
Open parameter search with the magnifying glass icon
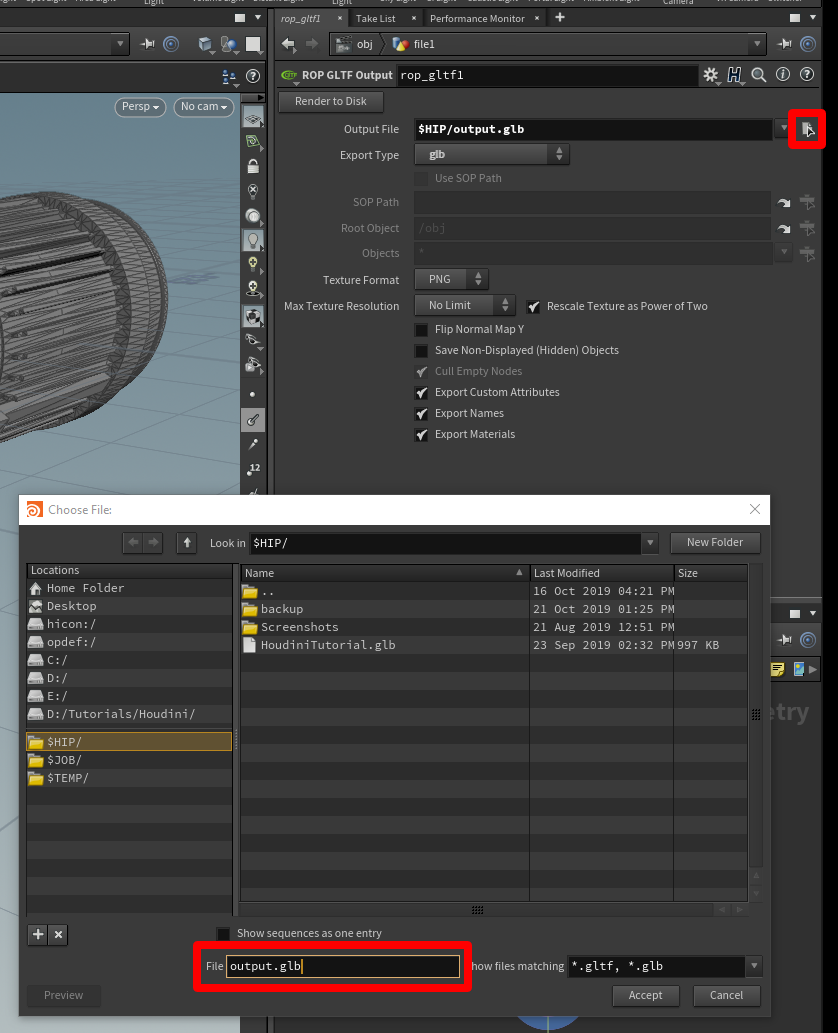(x=758, y=75)
